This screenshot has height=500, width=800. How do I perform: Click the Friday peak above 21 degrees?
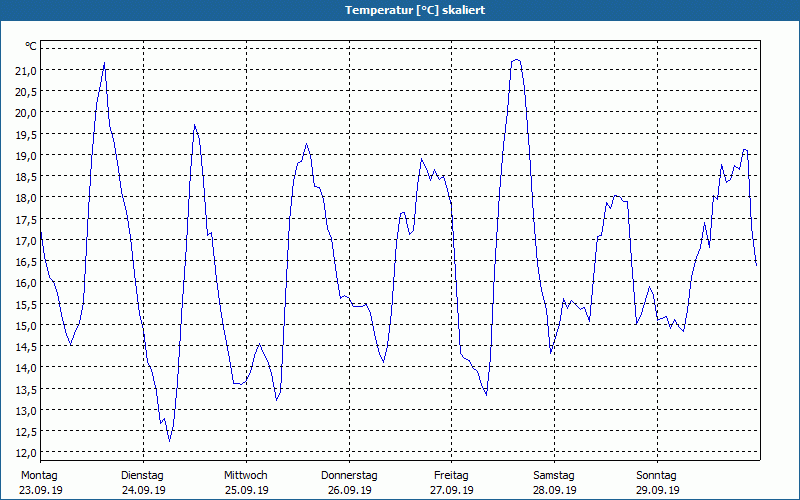[516, 60]
